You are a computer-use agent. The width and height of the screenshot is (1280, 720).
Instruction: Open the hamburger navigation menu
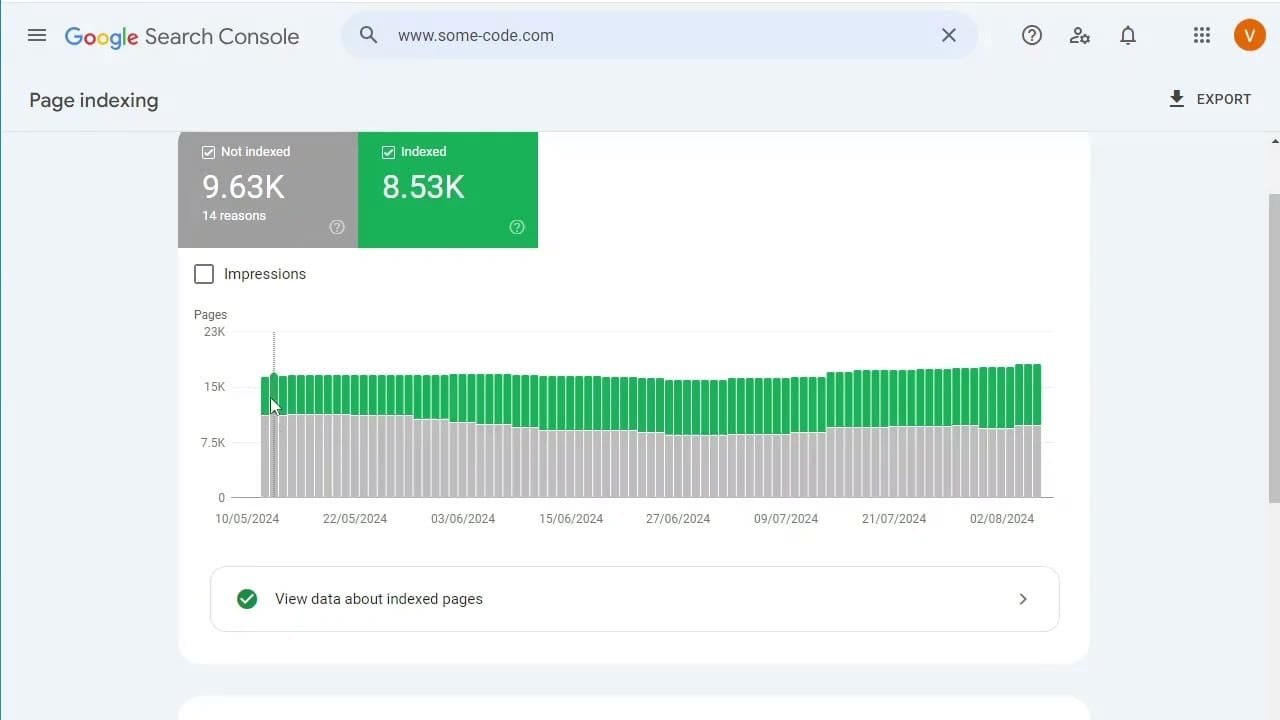(37, 35)
